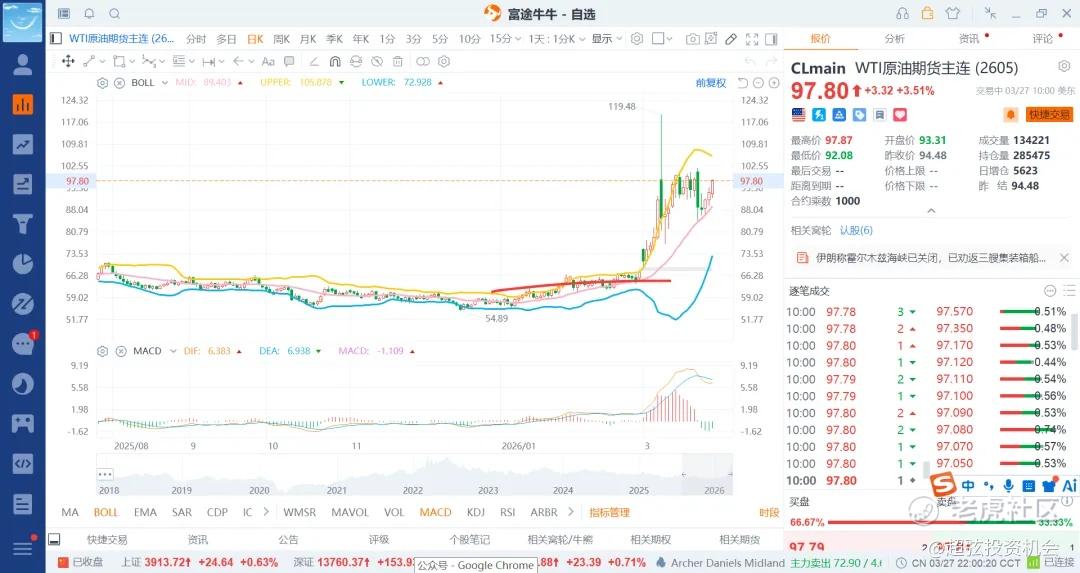Open quote panel settings gear next to CLmain
Image resolution: width=1080 pixels, height=573 pixels.
tap(1063, 67)
